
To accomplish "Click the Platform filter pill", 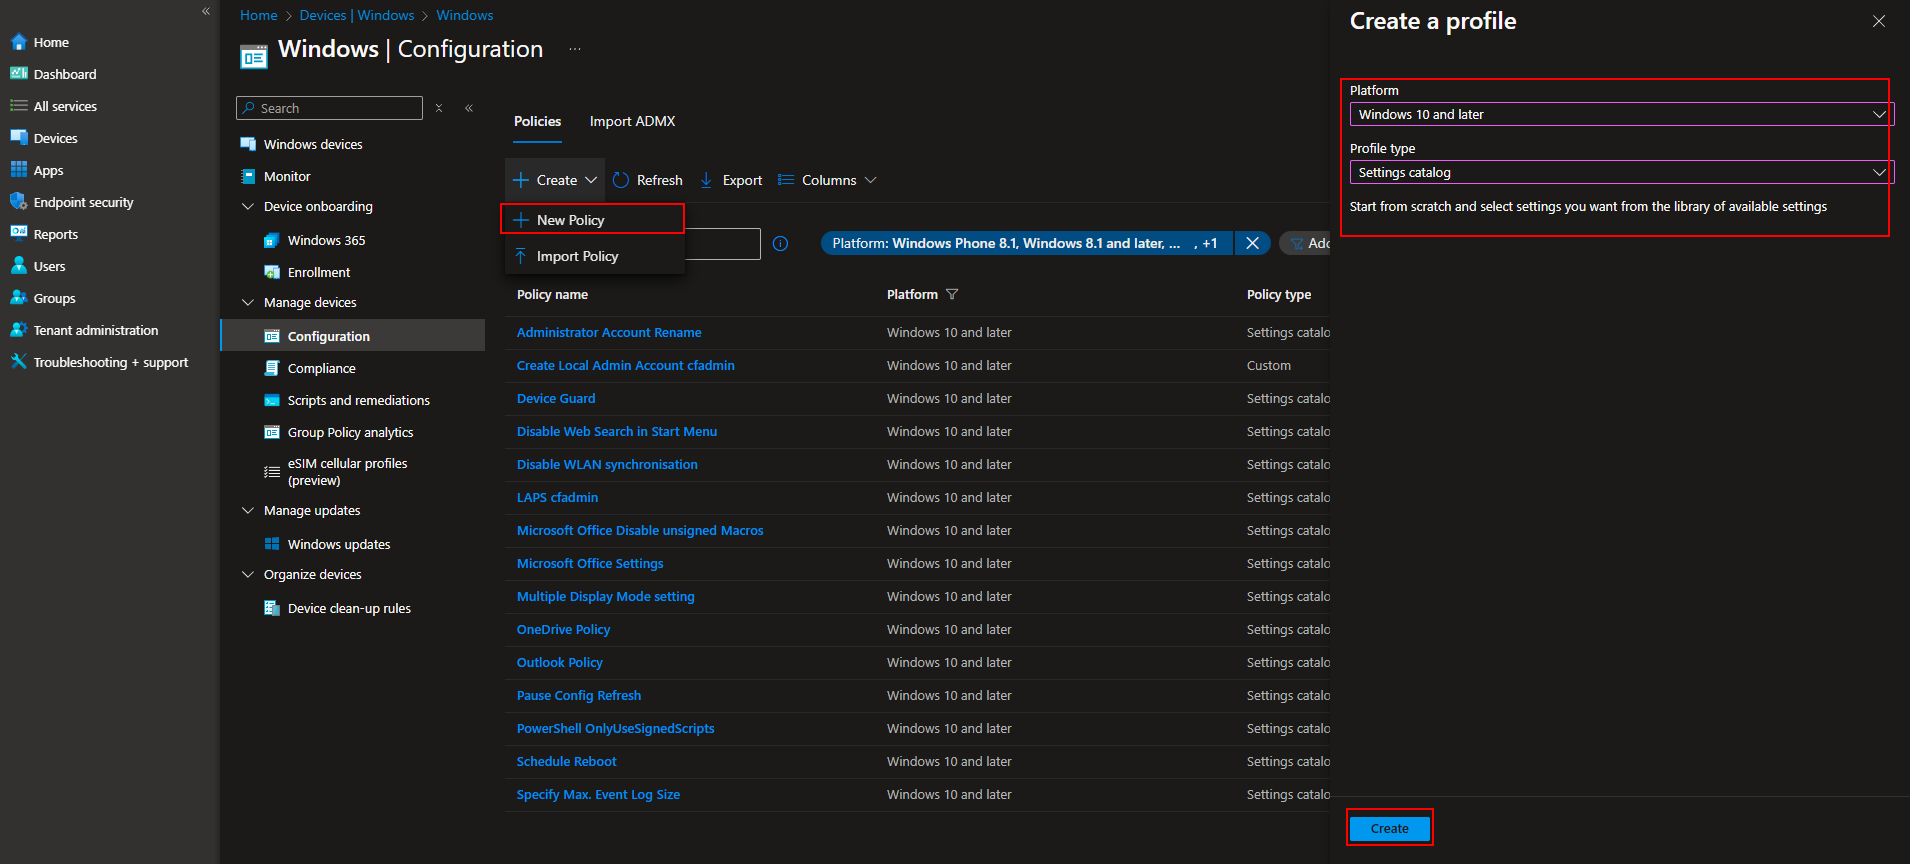I will point(1027,243).
